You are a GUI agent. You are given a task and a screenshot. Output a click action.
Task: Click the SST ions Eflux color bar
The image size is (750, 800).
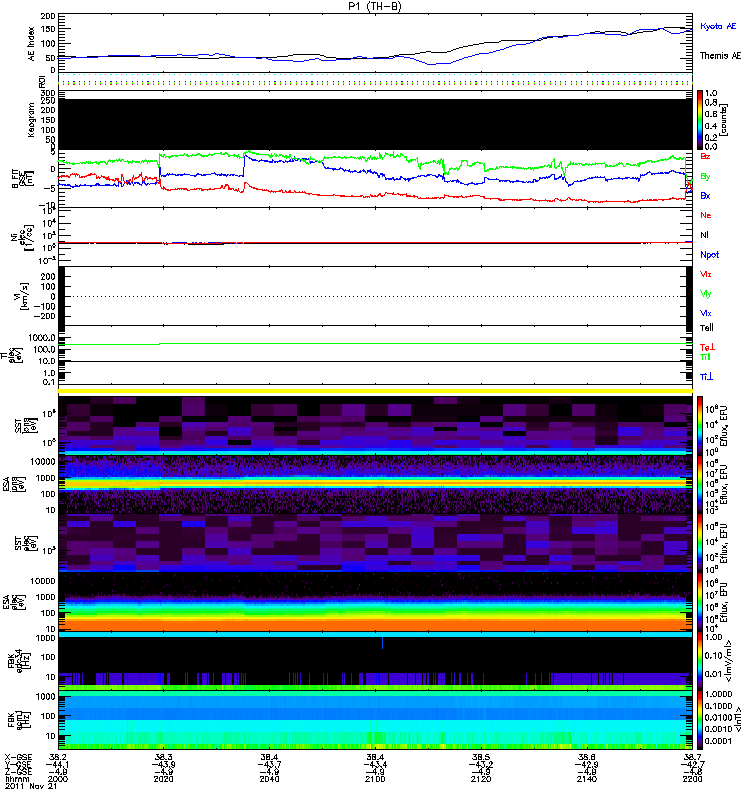click(700, 426)
